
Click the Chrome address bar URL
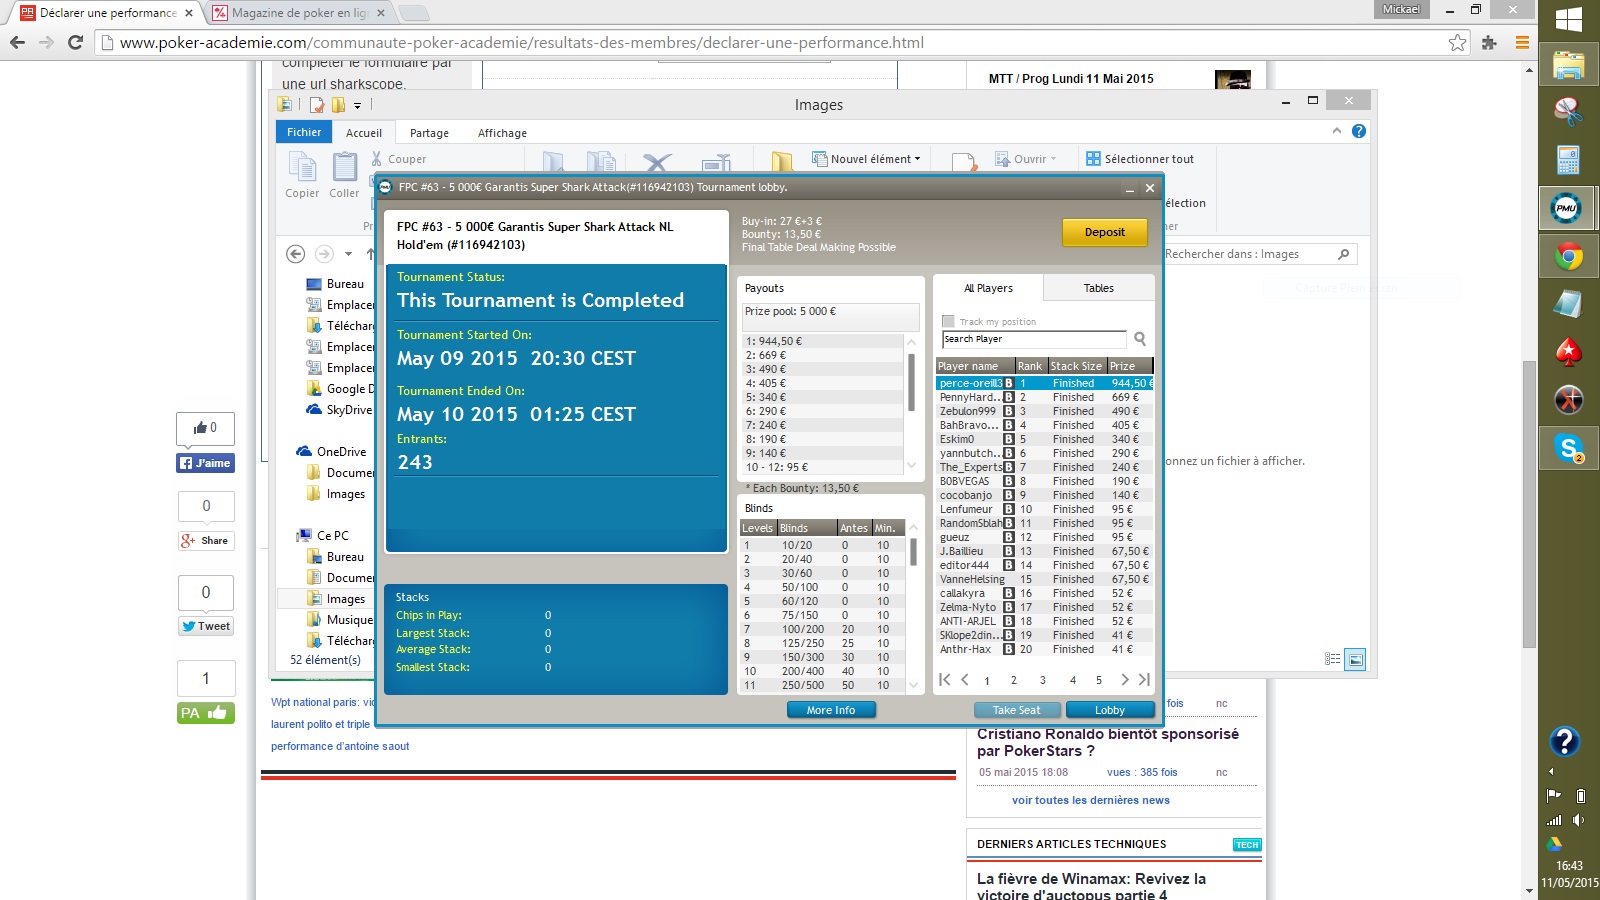coord(521,43)
